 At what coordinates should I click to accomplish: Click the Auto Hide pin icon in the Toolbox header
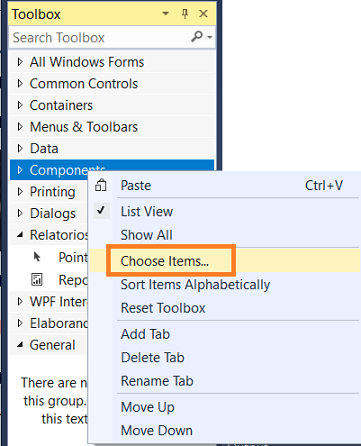[185, 14]
